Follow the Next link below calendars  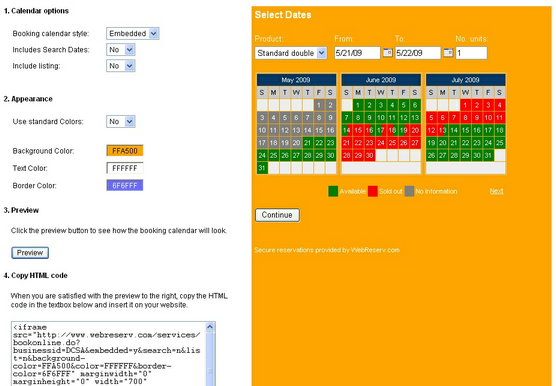[x=496, y=191]
